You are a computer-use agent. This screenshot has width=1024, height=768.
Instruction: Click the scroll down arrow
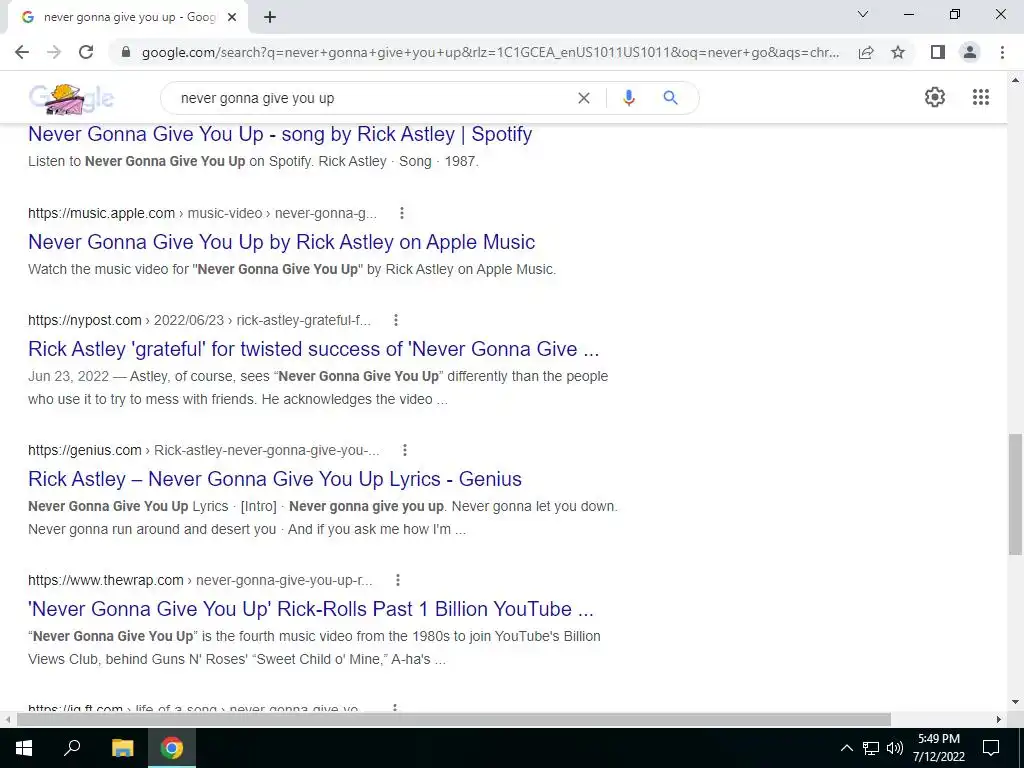coord(1016,702)
